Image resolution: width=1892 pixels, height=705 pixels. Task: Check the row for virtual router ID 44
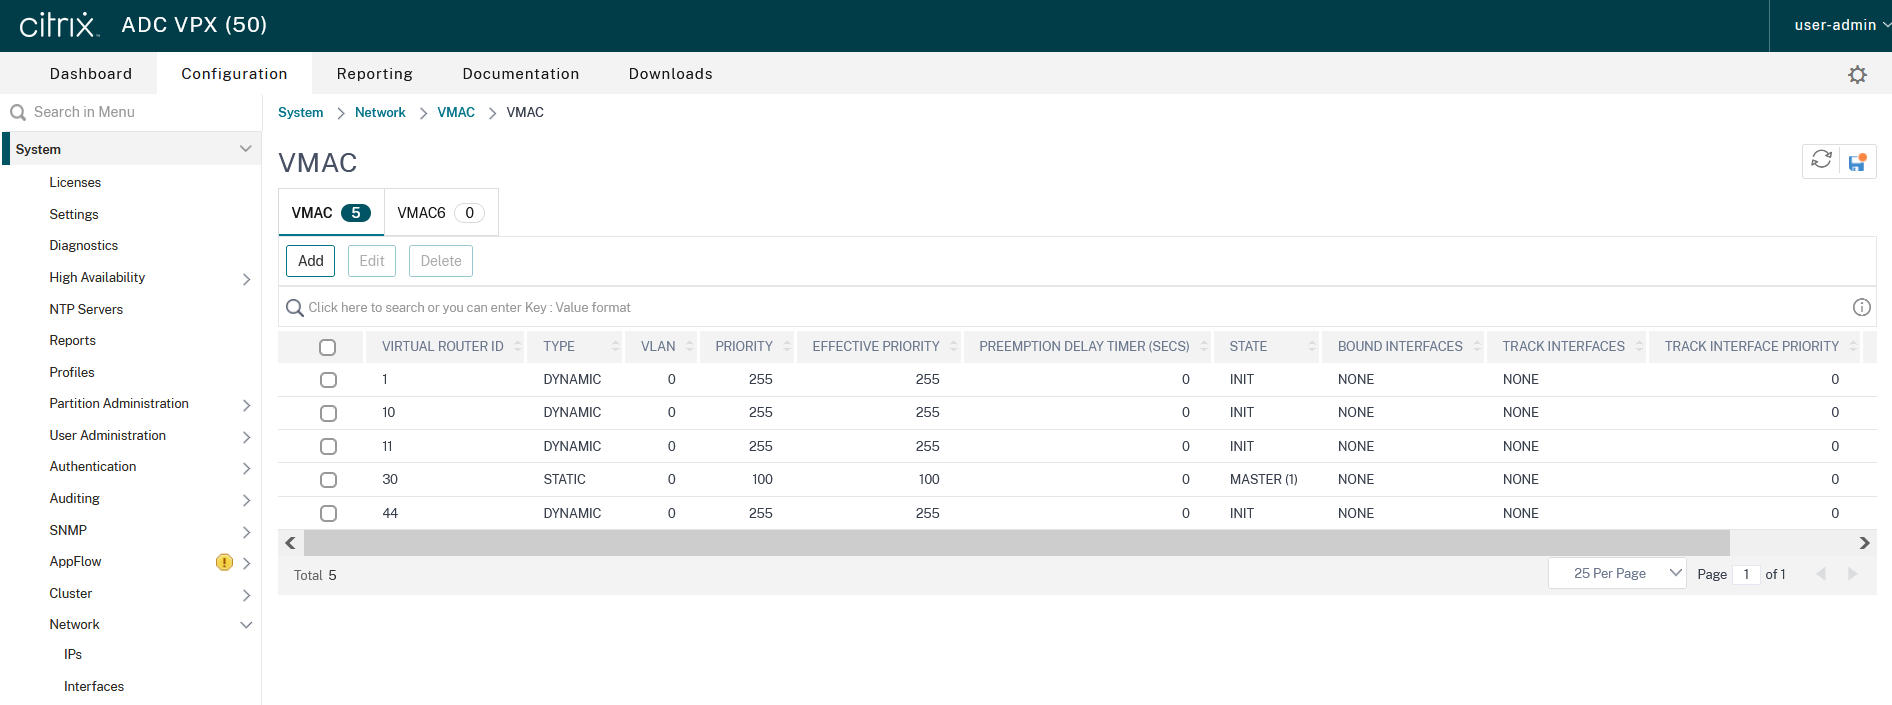(328, 513)
